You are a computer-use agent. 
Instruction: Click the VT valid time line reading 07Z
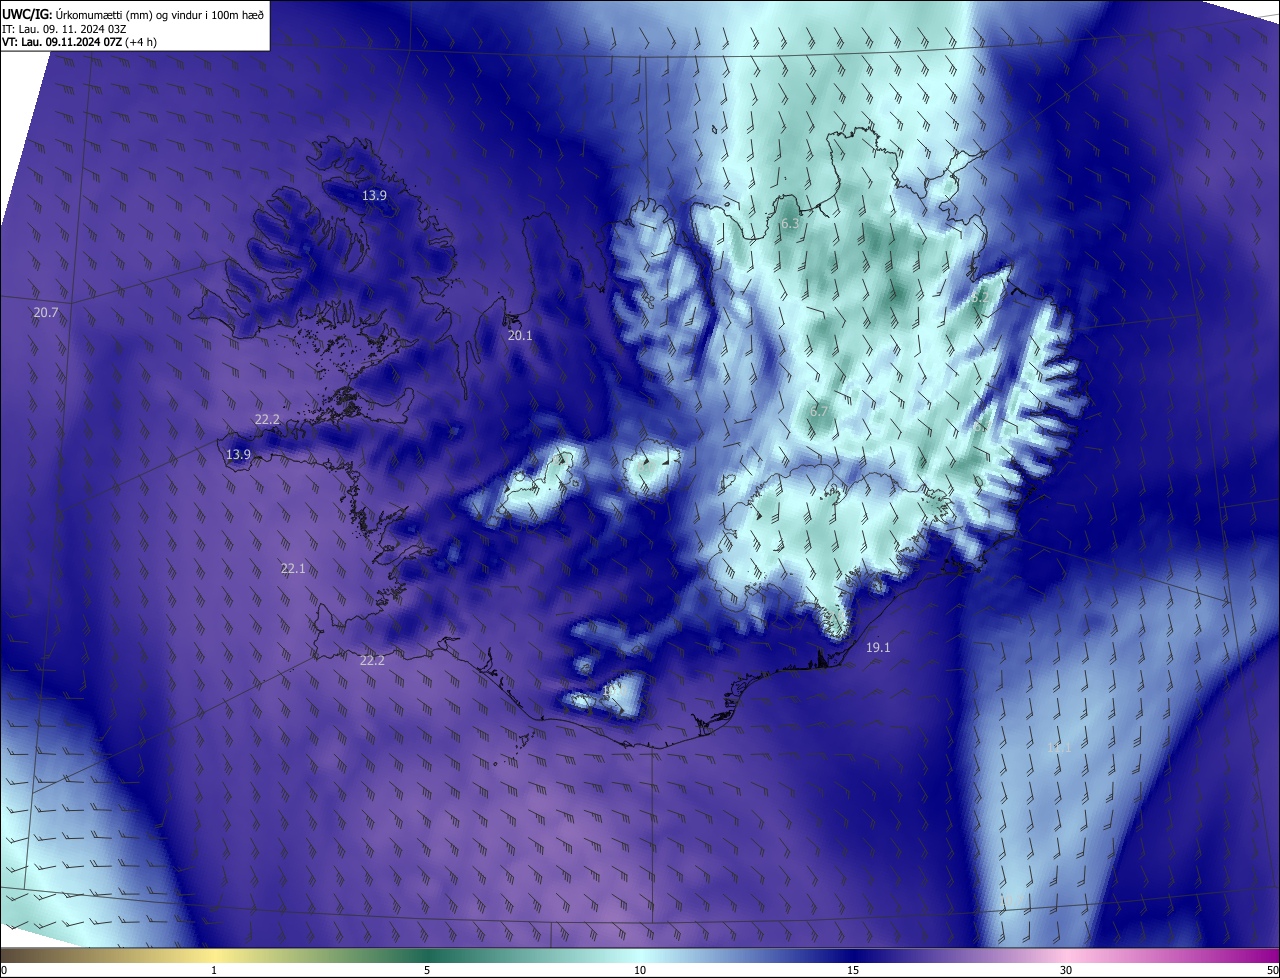point(79,42)
